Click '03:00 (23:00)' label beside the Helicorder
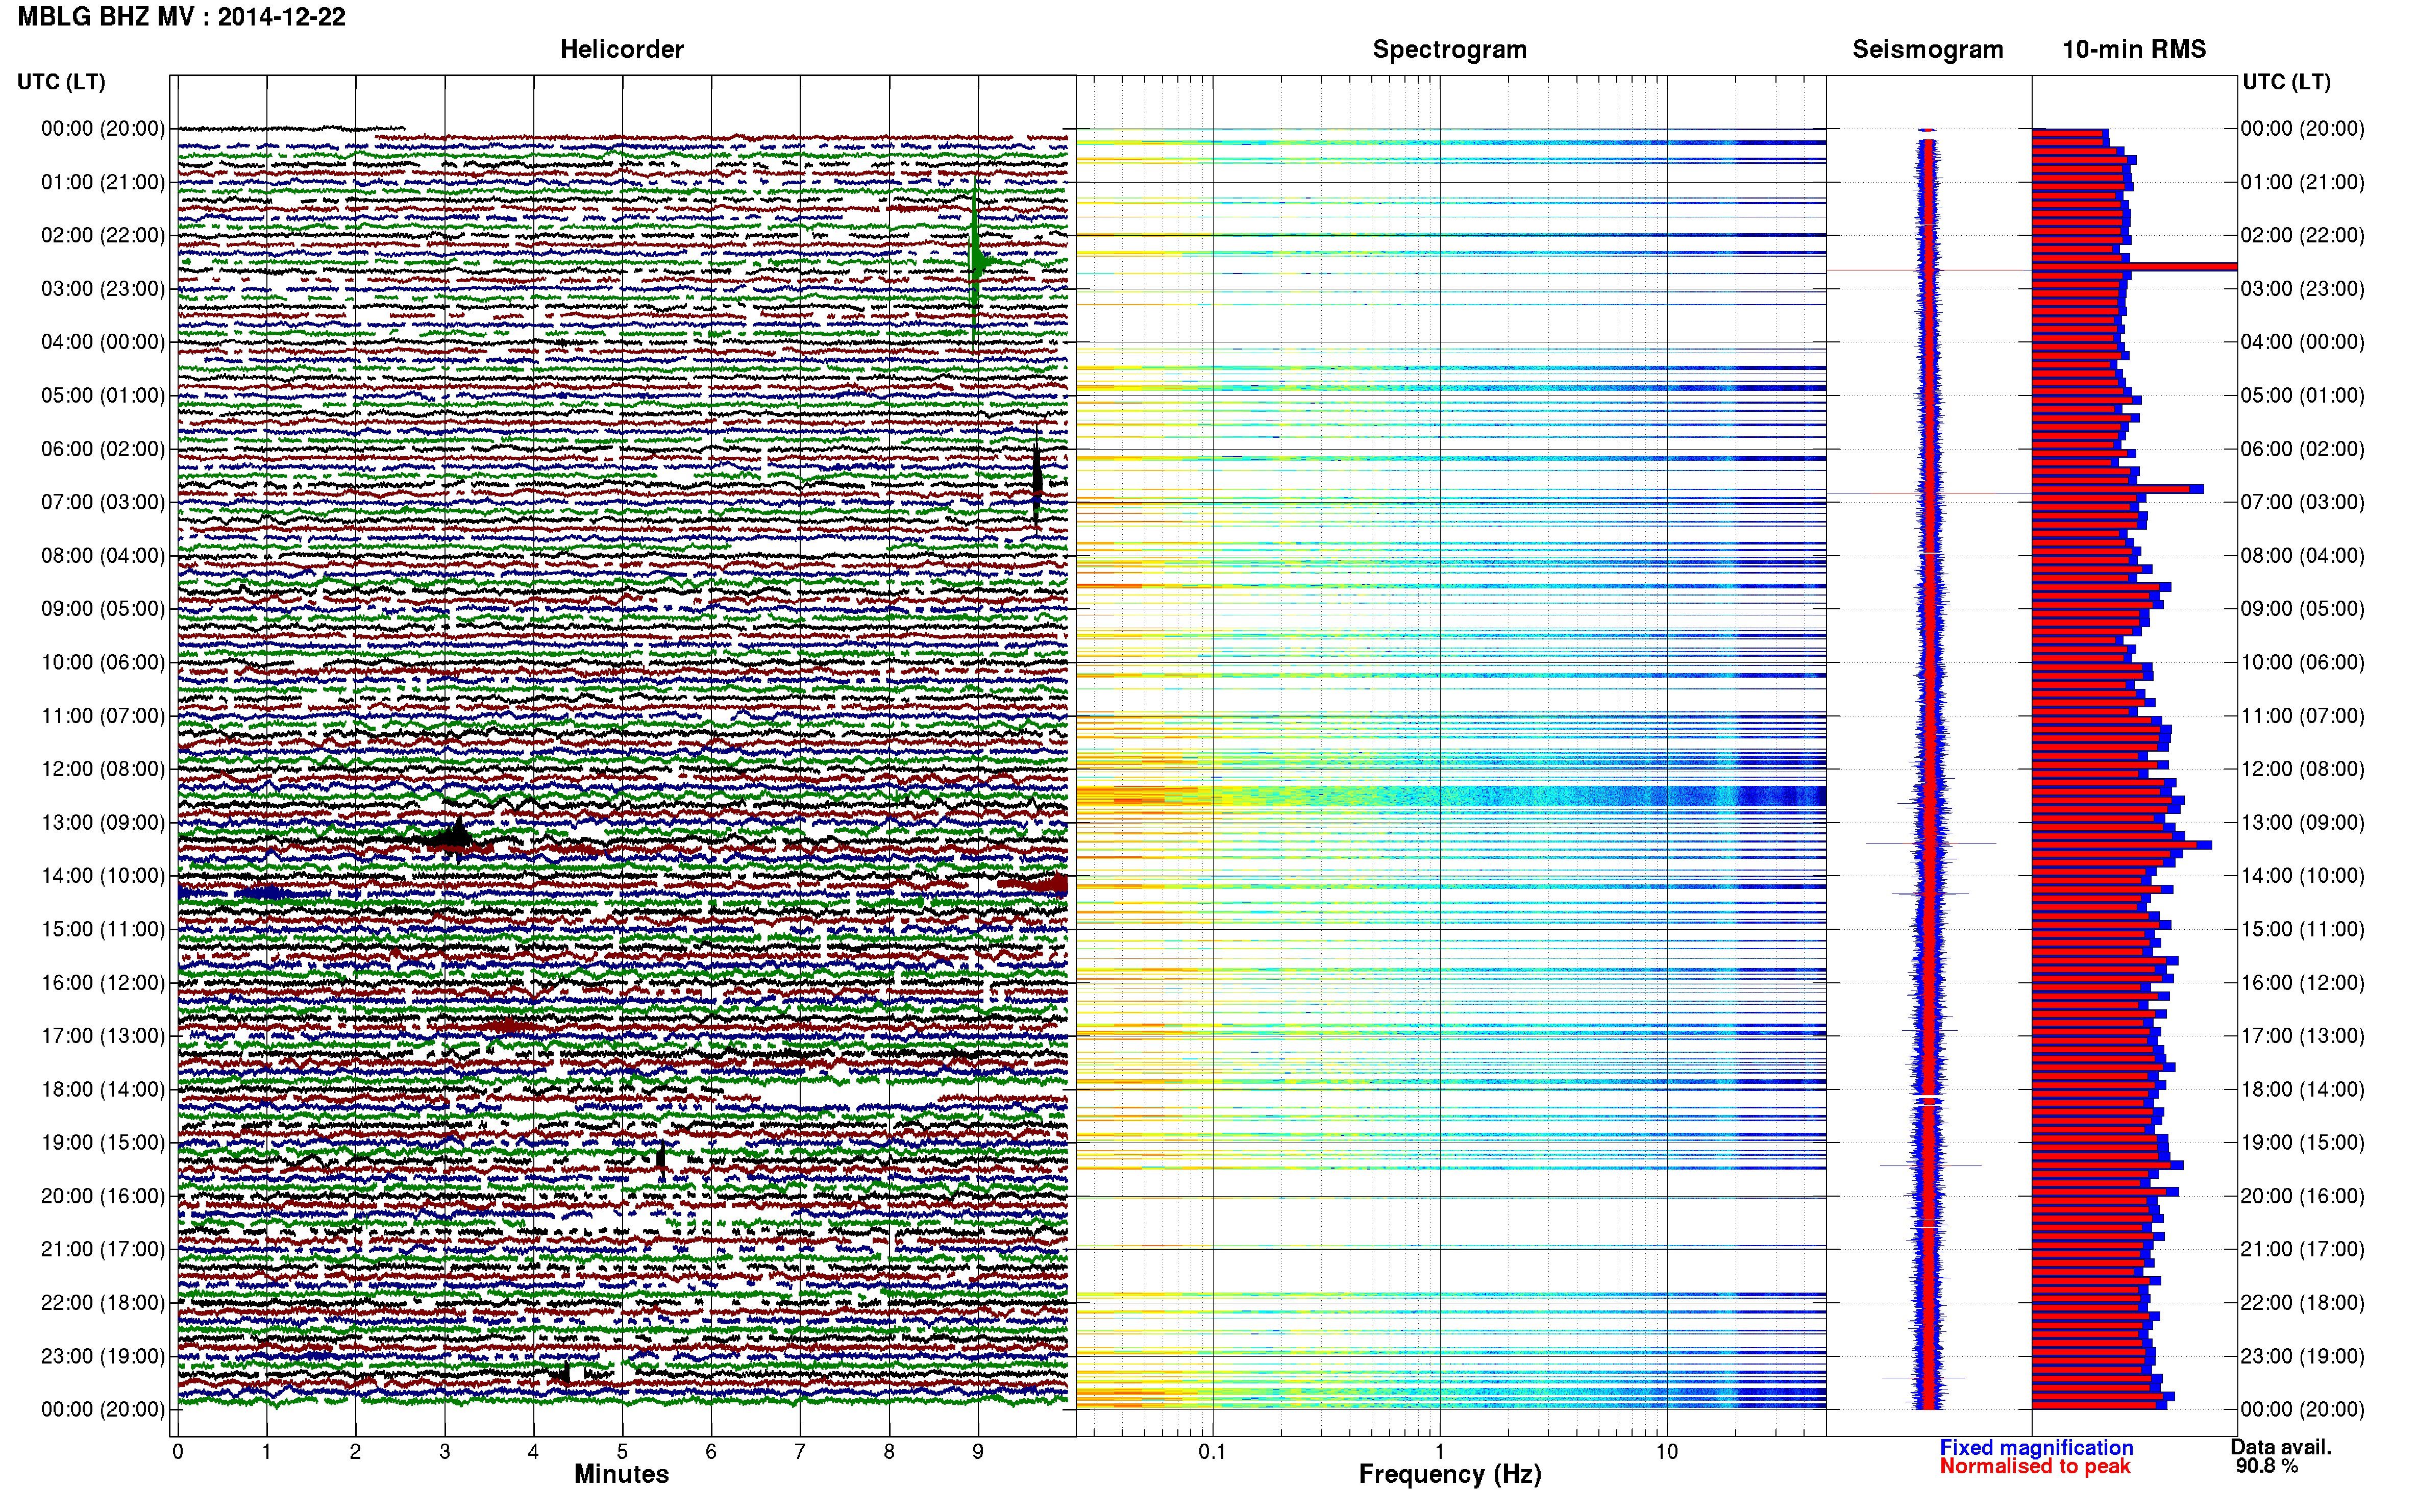 (102, 289)
